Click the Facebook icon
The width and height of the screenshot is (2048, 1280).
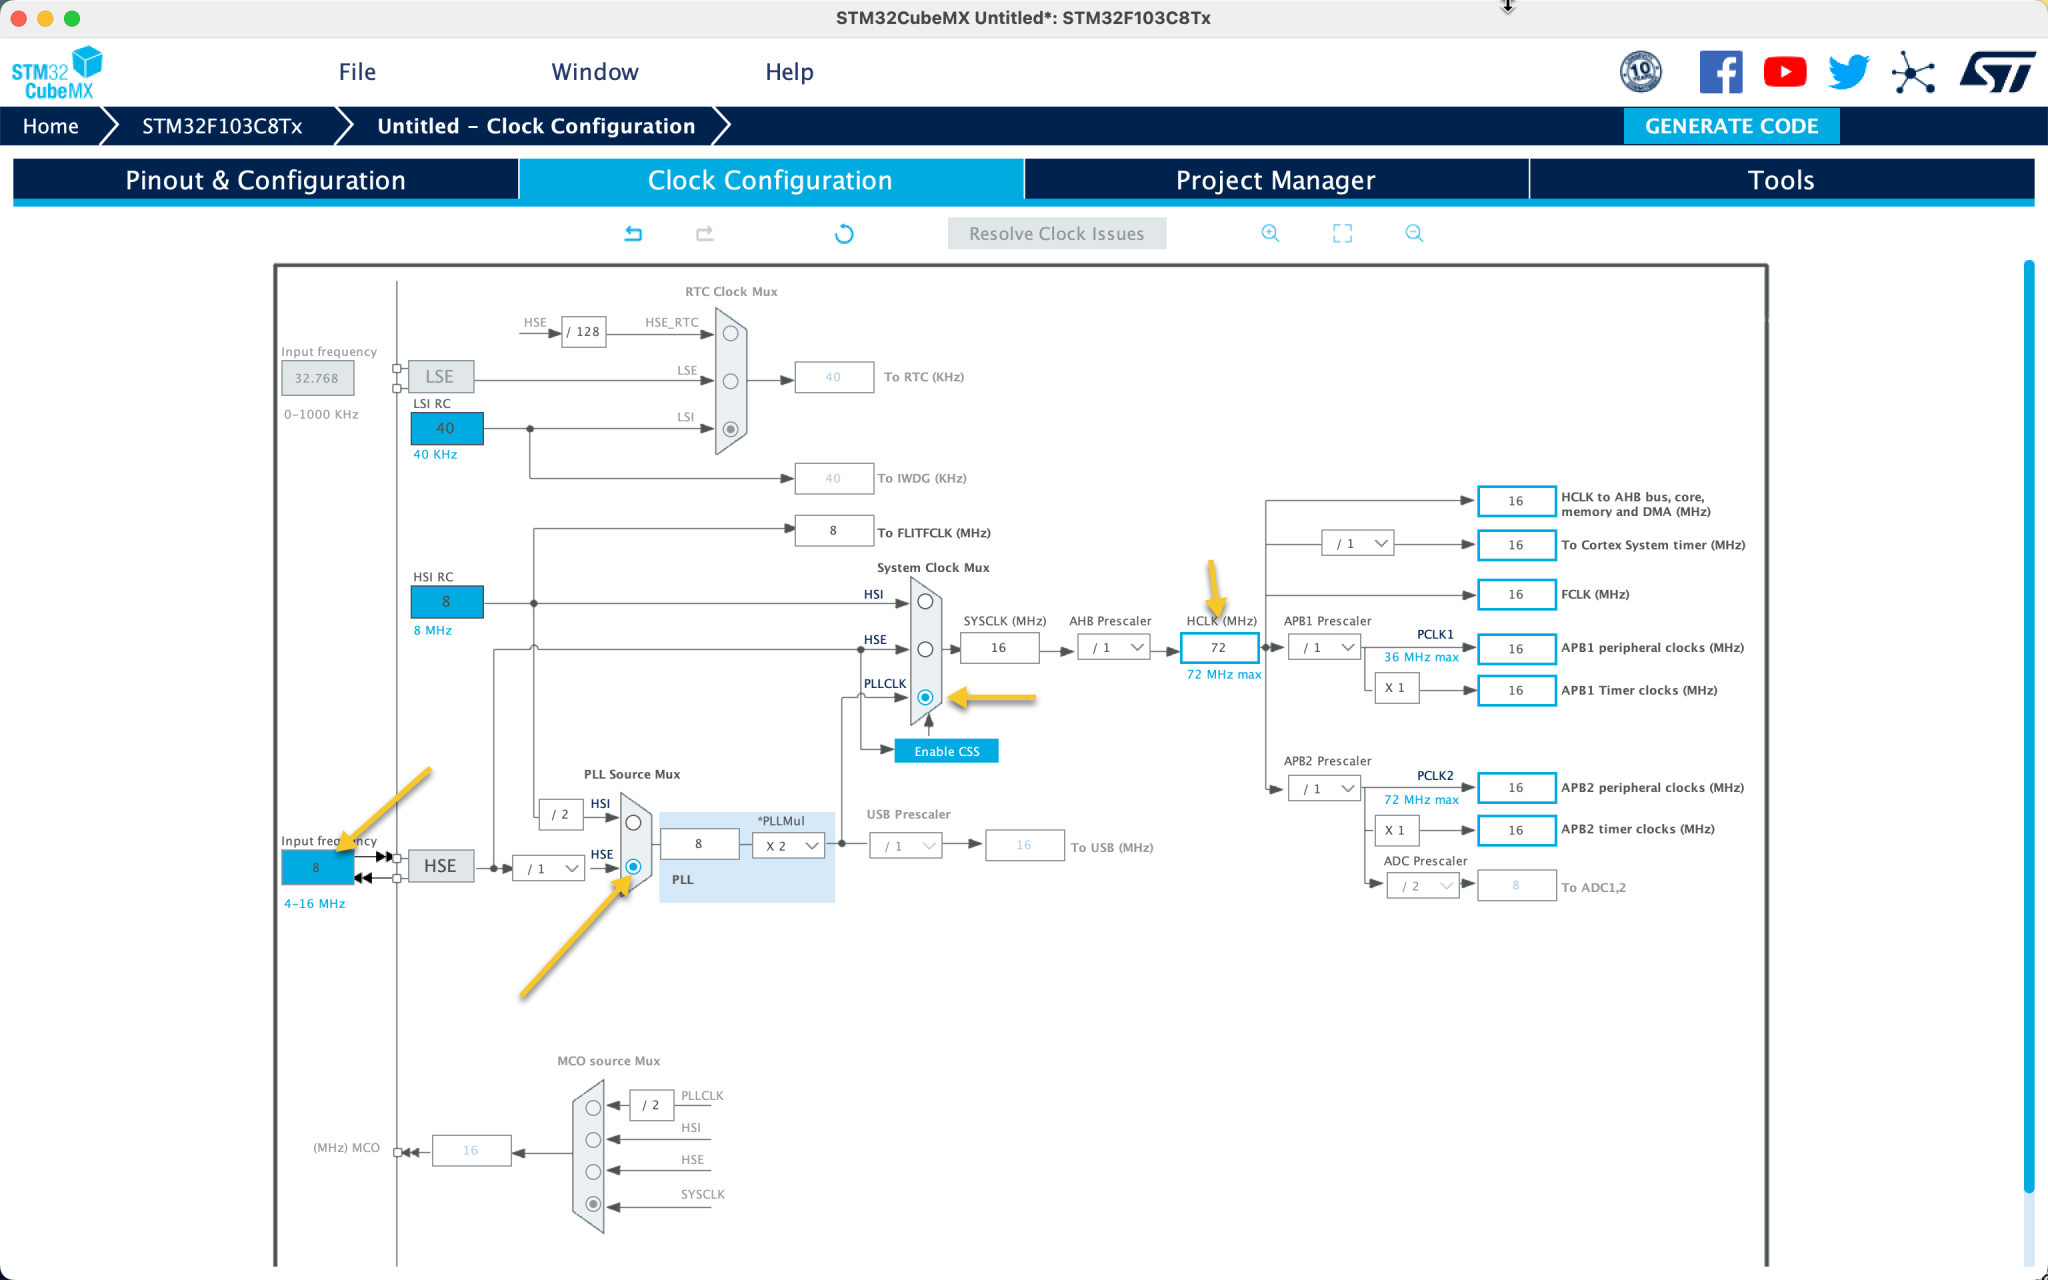pyautogui.click(x=1721, y=71)
